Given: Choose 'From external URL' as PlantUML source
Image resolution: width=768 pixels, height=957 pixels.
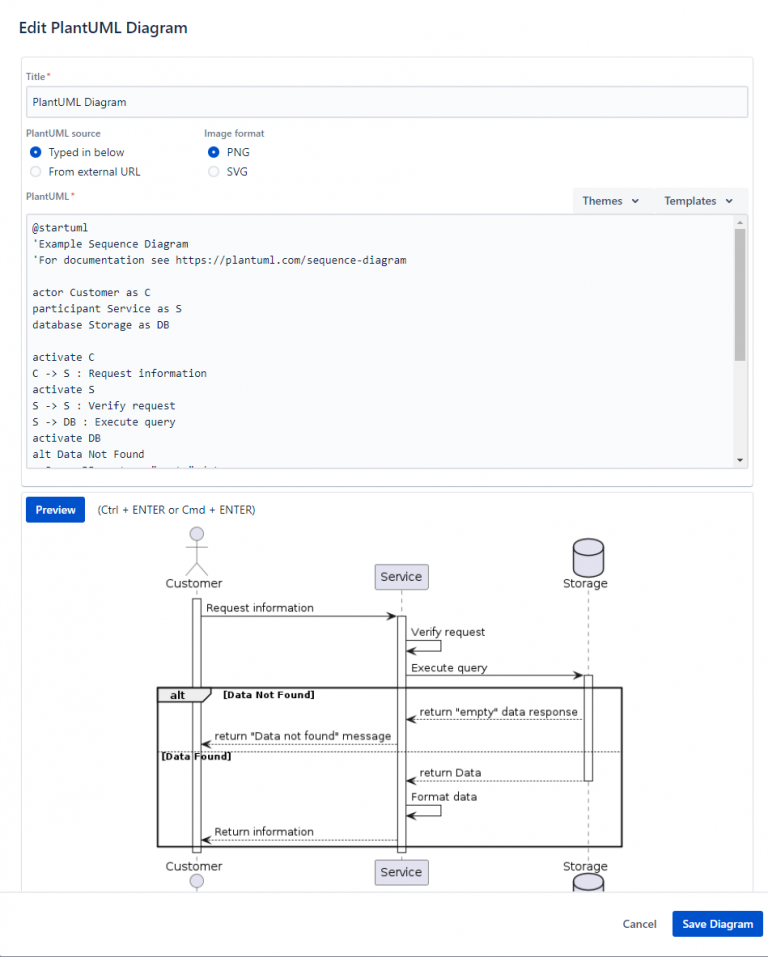Looking at the screenshot, I should coord(35,171).
